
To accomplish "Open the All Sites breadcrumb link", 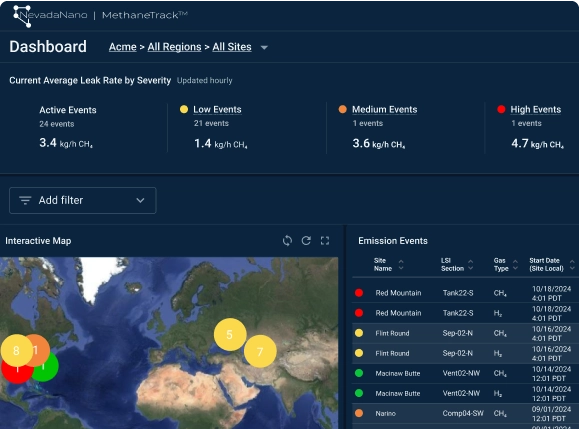I will 232,47.
